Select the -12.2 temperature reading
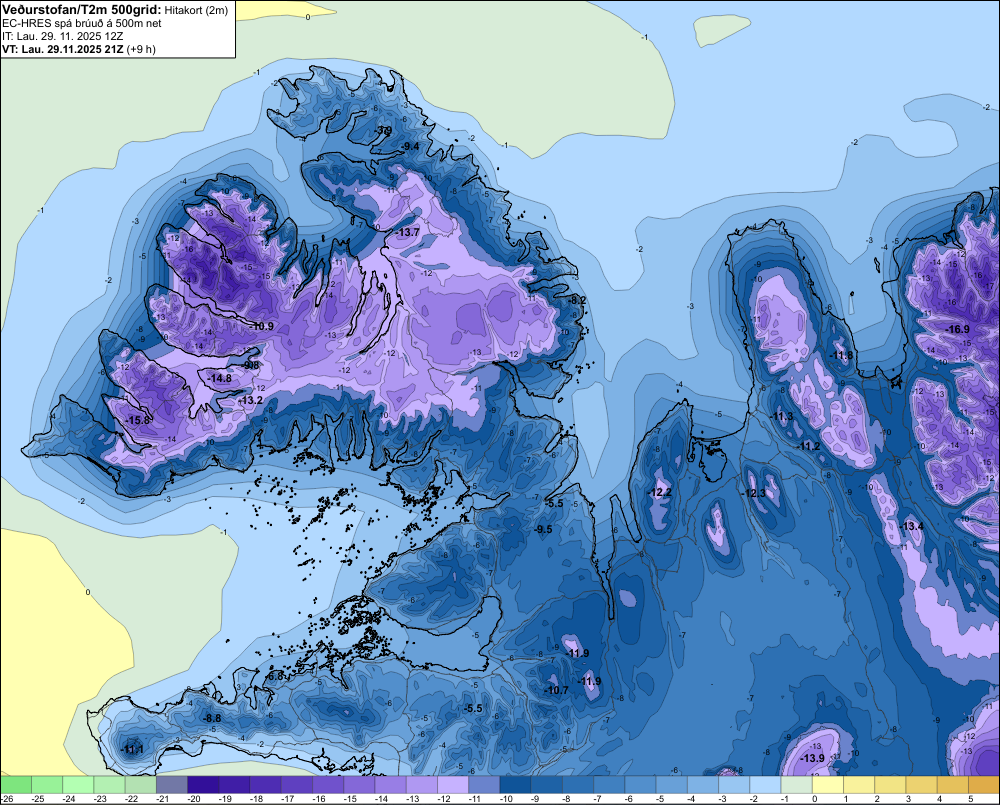 click(x=659, y=492)
